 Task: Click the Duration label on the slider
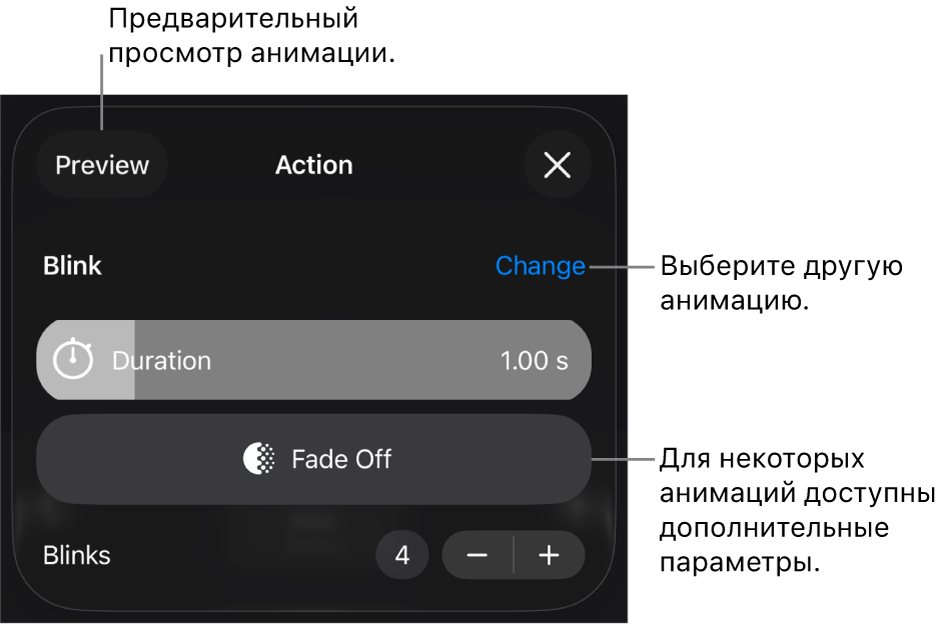[x=161, y=361]
